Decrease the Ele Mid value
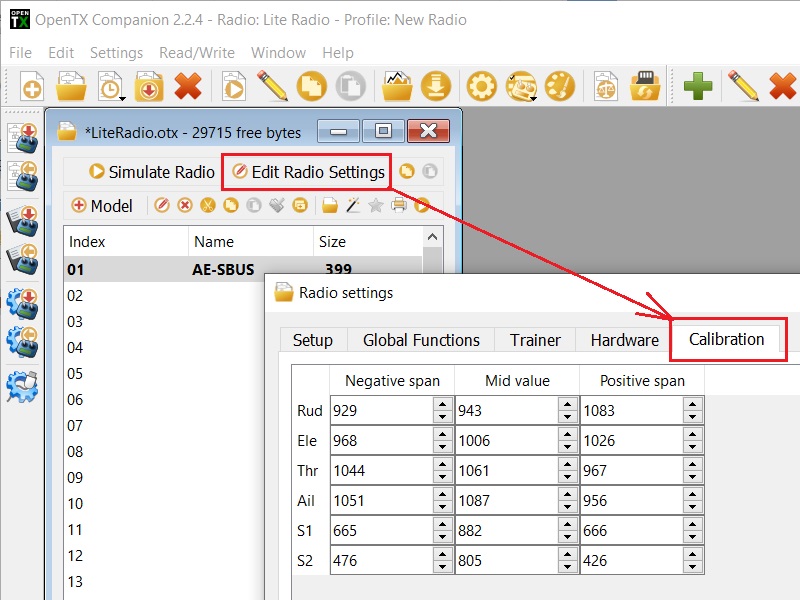The width and height of the screenshot is (800, 600). tap(567, 447)
